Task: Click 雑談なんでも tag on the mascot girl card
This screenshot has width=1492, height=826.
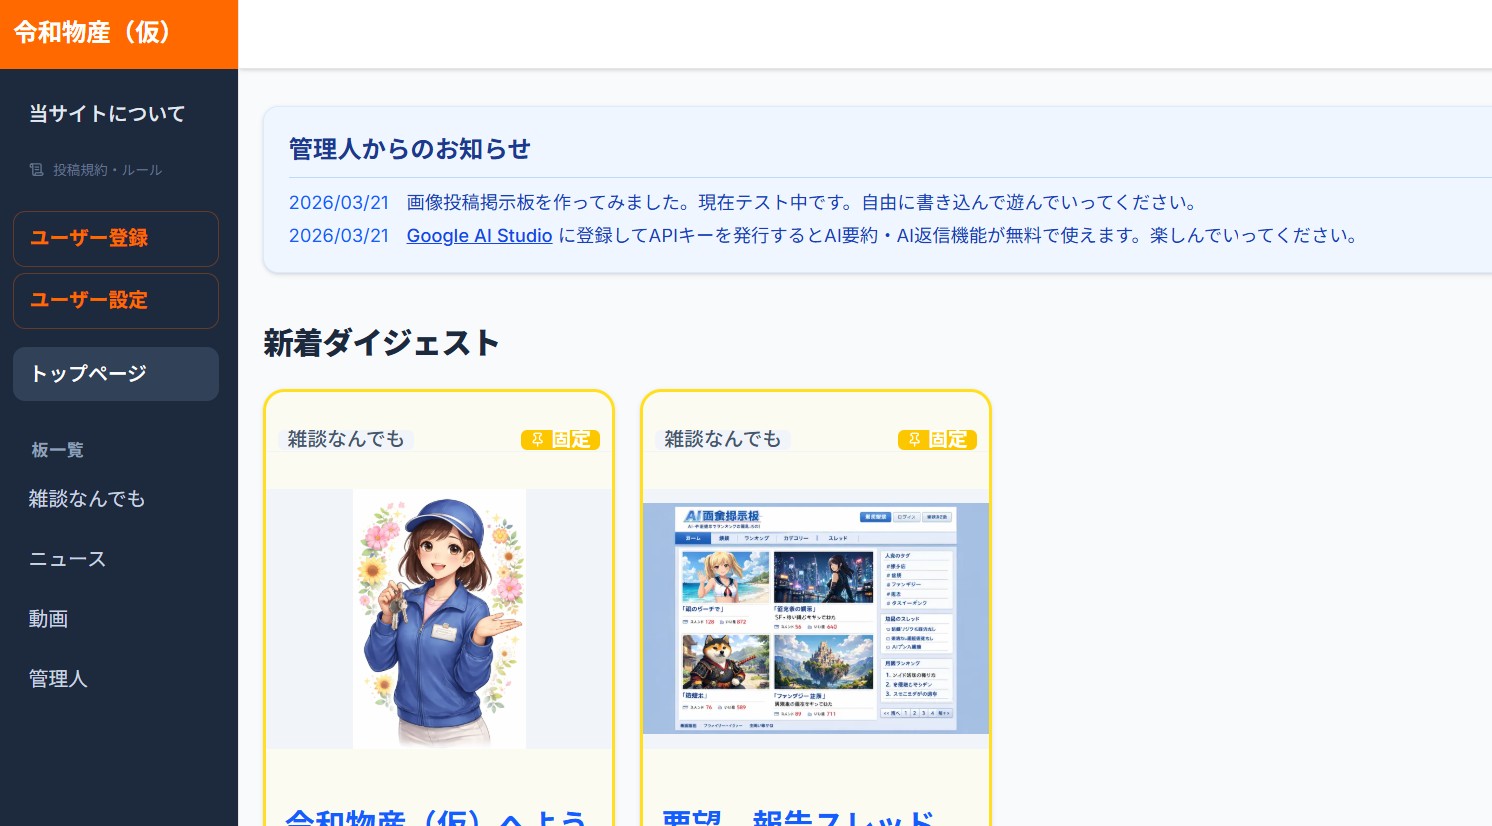Action: [346, 439]
